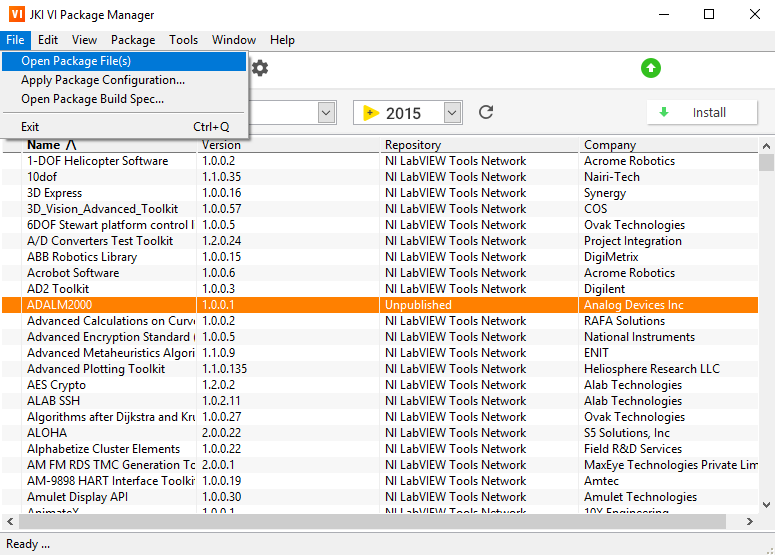Open the LabVIEW version 2015 dropdown
775x555 pixels.
(x=452, y=113)
